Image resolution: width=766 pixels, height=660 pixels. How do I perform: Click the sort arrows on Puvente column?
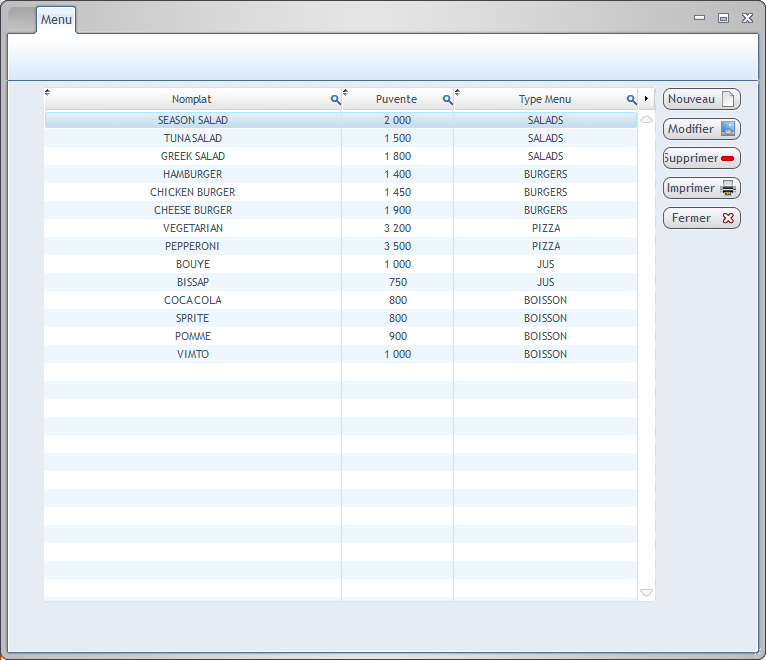point(346,93)
